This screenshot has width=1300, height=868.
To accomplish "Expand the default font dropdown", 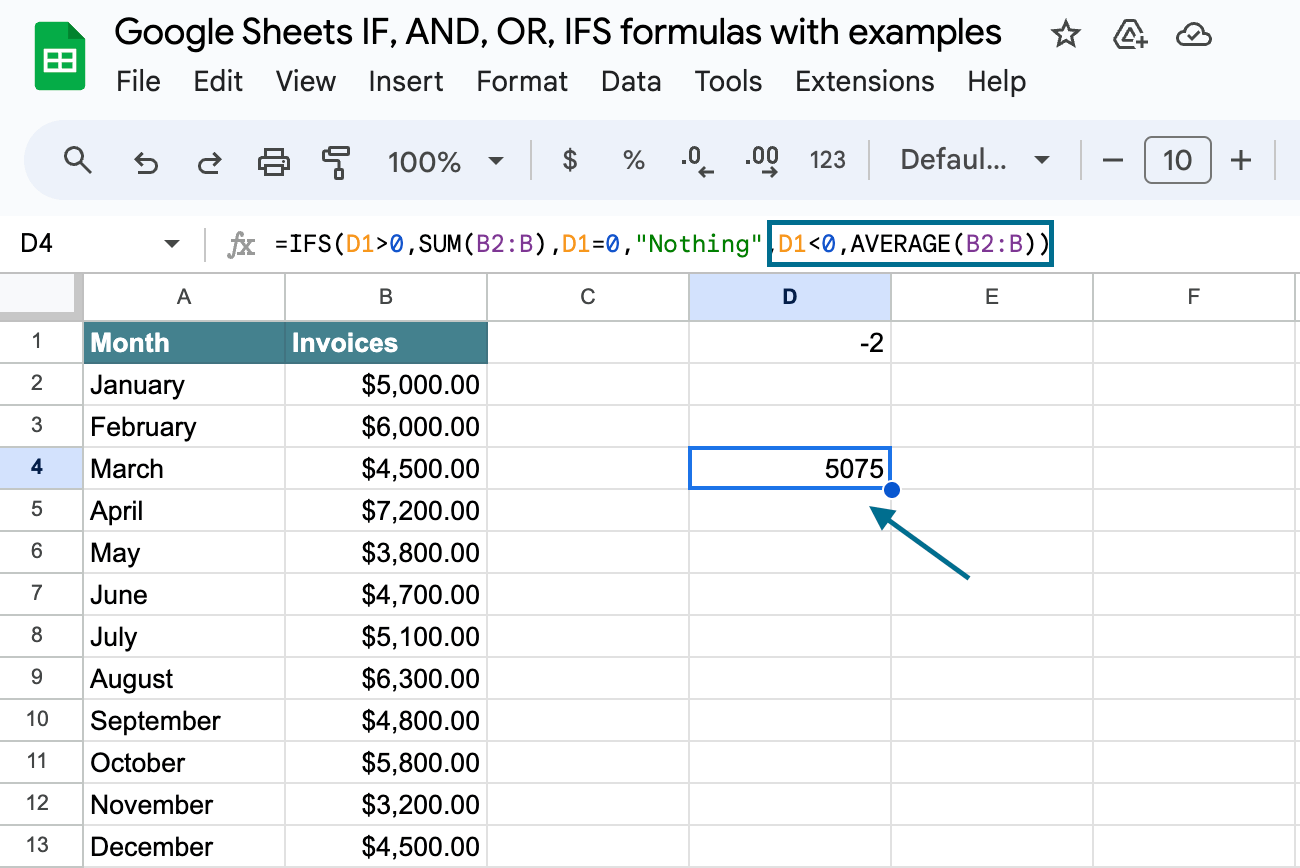I will (975, 160).
